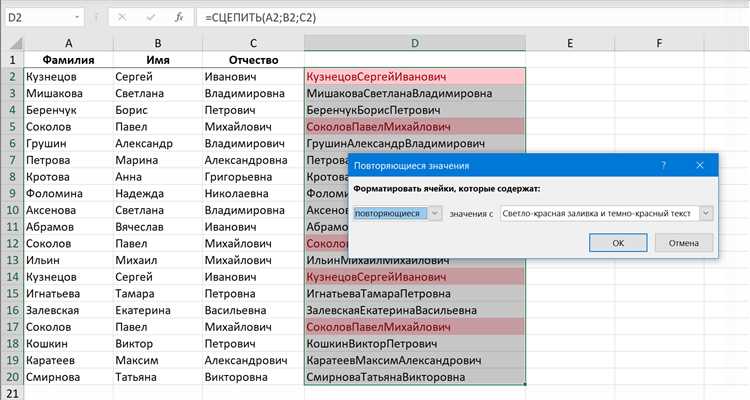Click СоколовПавелМихайлович in row 5
The width and height of the screenshot is (750, 400).
415,127
